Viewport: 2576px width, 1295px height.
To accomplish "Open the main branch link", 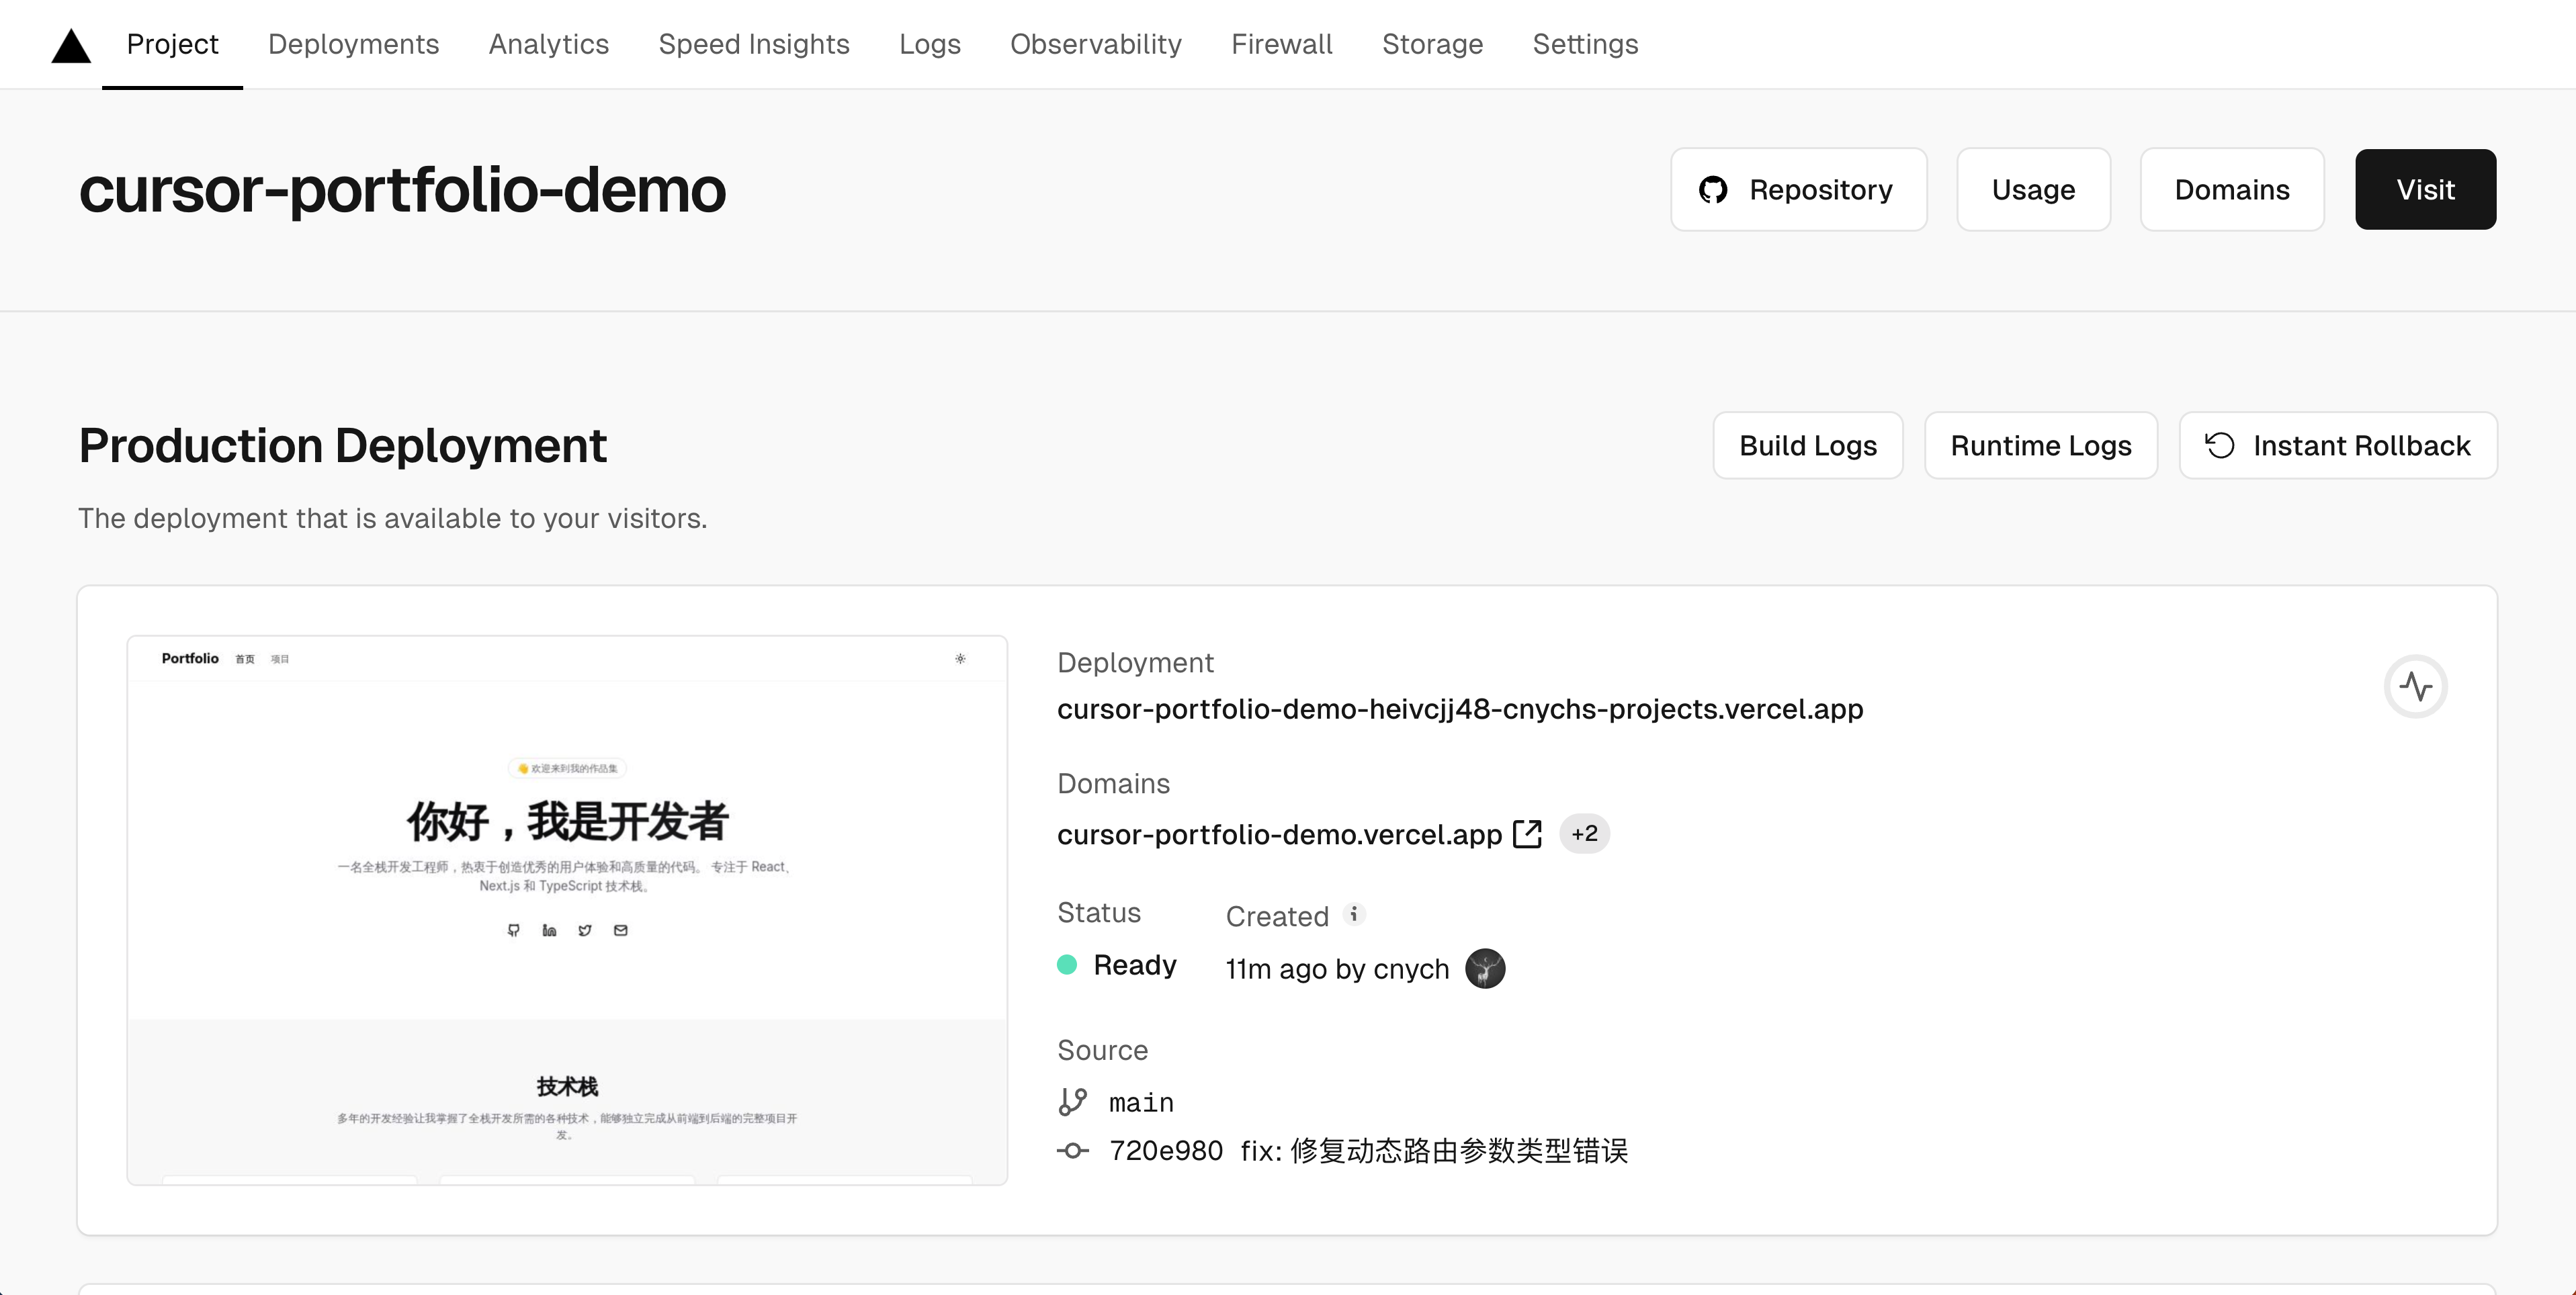I will click(x=1141, y=1102).
